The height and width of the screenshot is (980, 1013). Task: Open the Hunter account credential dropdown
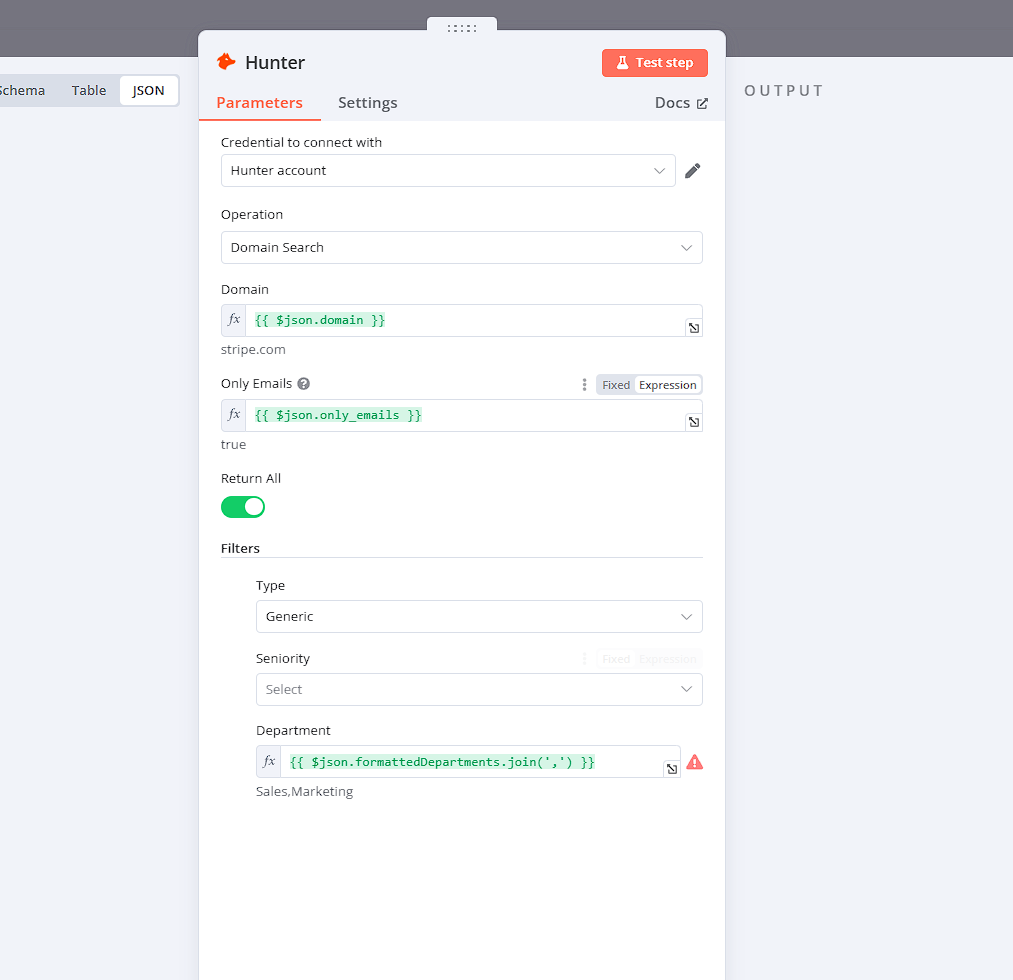[448, 171]
